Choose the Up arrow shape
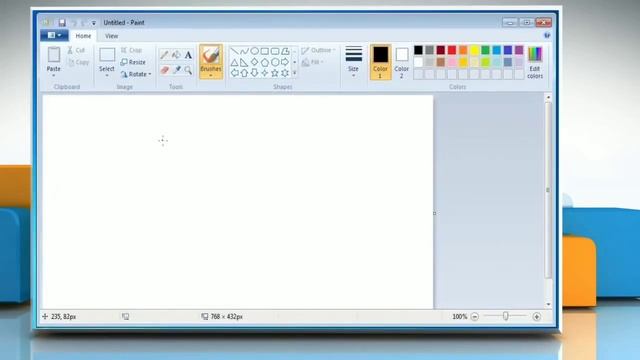 (244, 73)
